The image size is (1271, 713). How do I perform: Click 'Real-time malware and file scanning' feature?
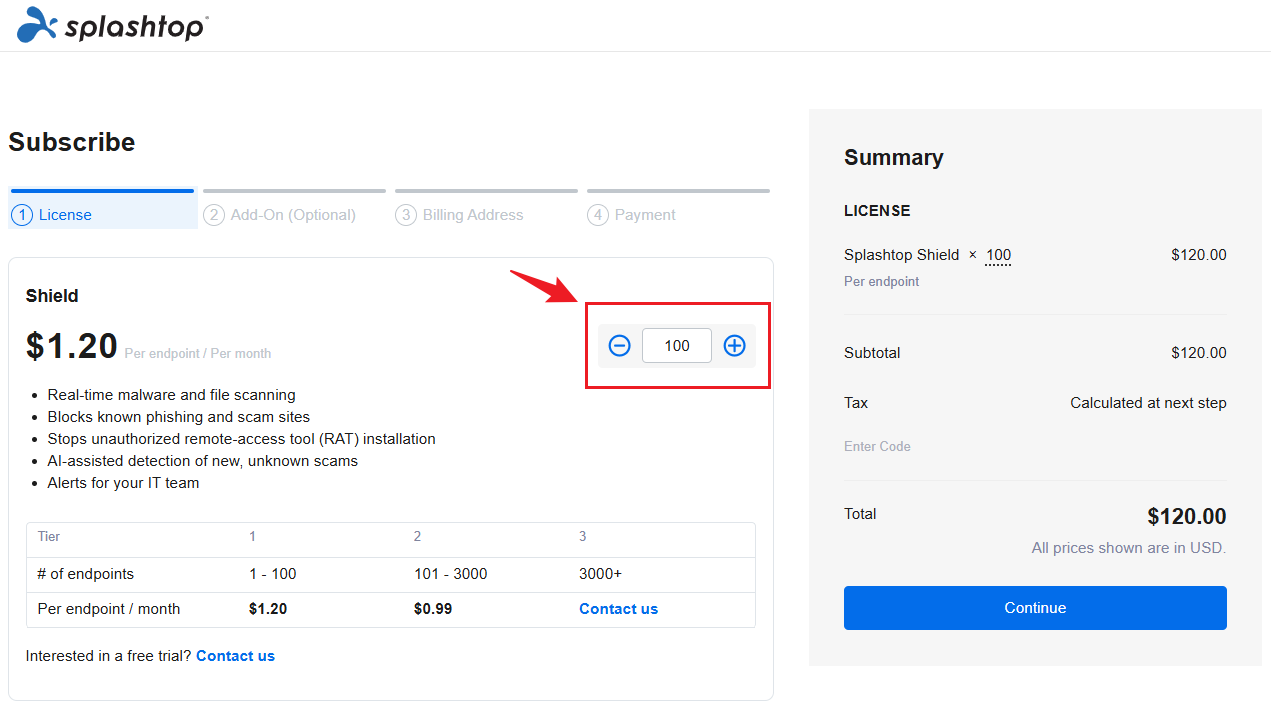click(x=171, y=395)
